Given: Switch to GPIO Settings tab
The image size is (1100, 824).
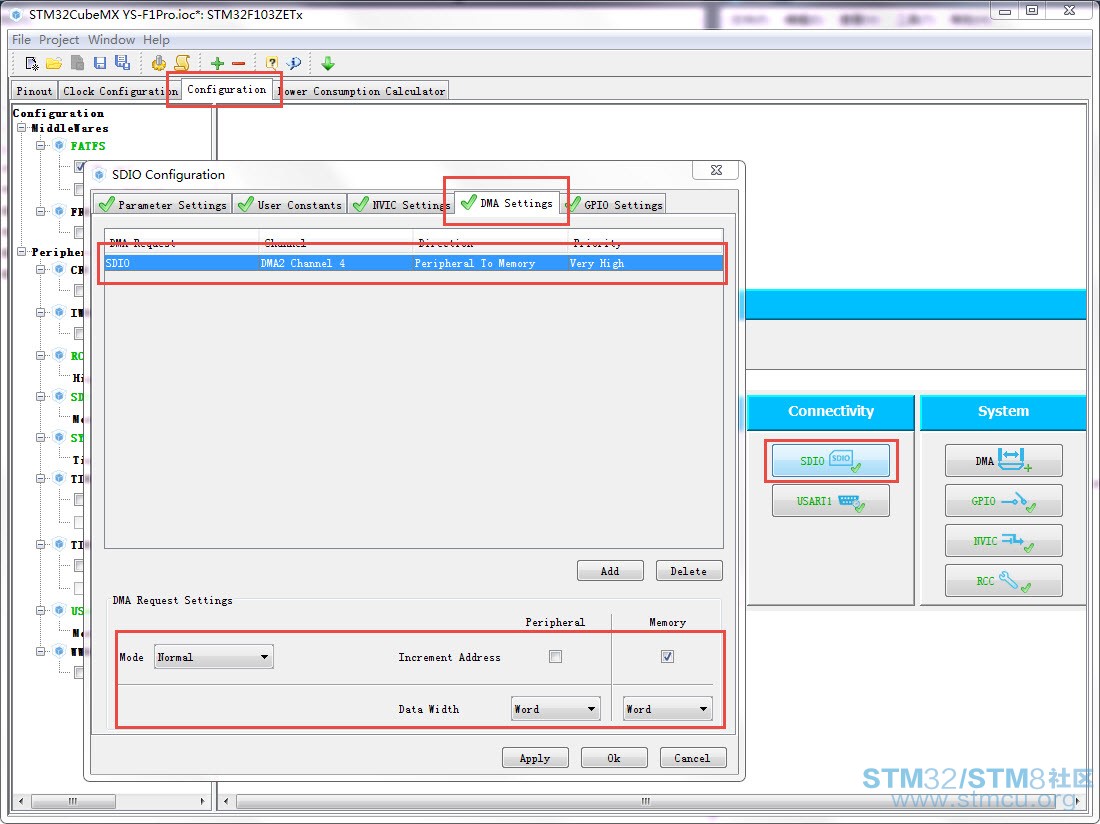Looking at the screenshot, I should (615, 204).
